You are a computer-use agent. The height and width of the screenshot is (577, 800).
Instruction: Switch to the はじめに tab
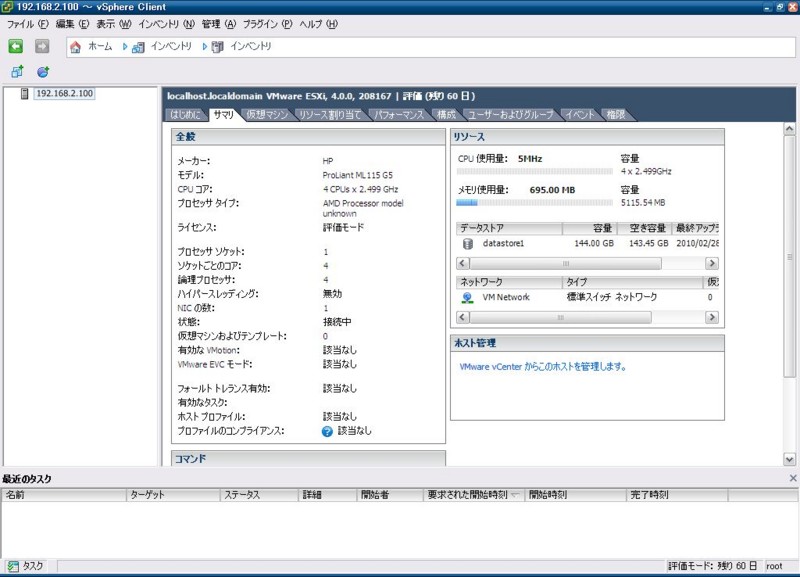pos(186,115)
